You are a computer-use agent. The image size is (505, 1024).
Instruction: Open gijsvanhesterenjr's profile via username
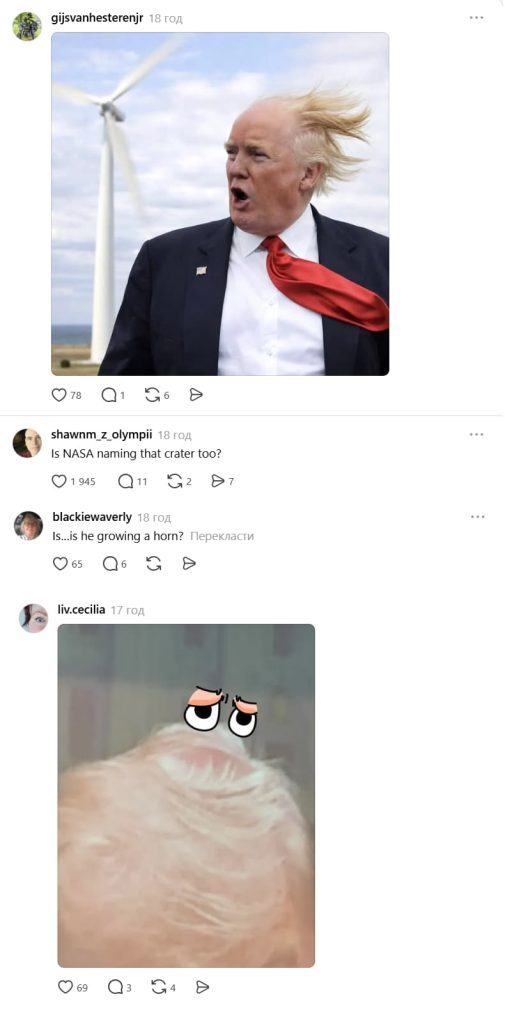[97, 18]
